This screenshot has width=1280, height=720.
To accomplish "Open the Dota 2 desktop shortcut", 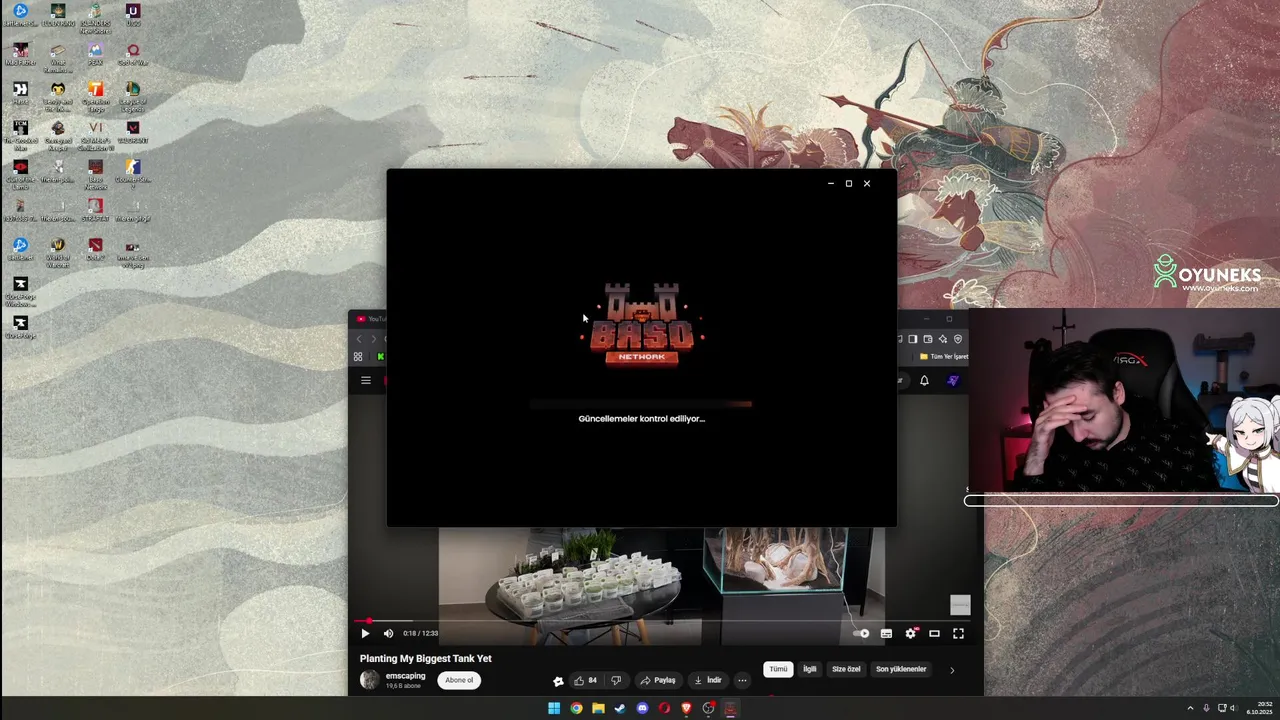I will (95, 250).
